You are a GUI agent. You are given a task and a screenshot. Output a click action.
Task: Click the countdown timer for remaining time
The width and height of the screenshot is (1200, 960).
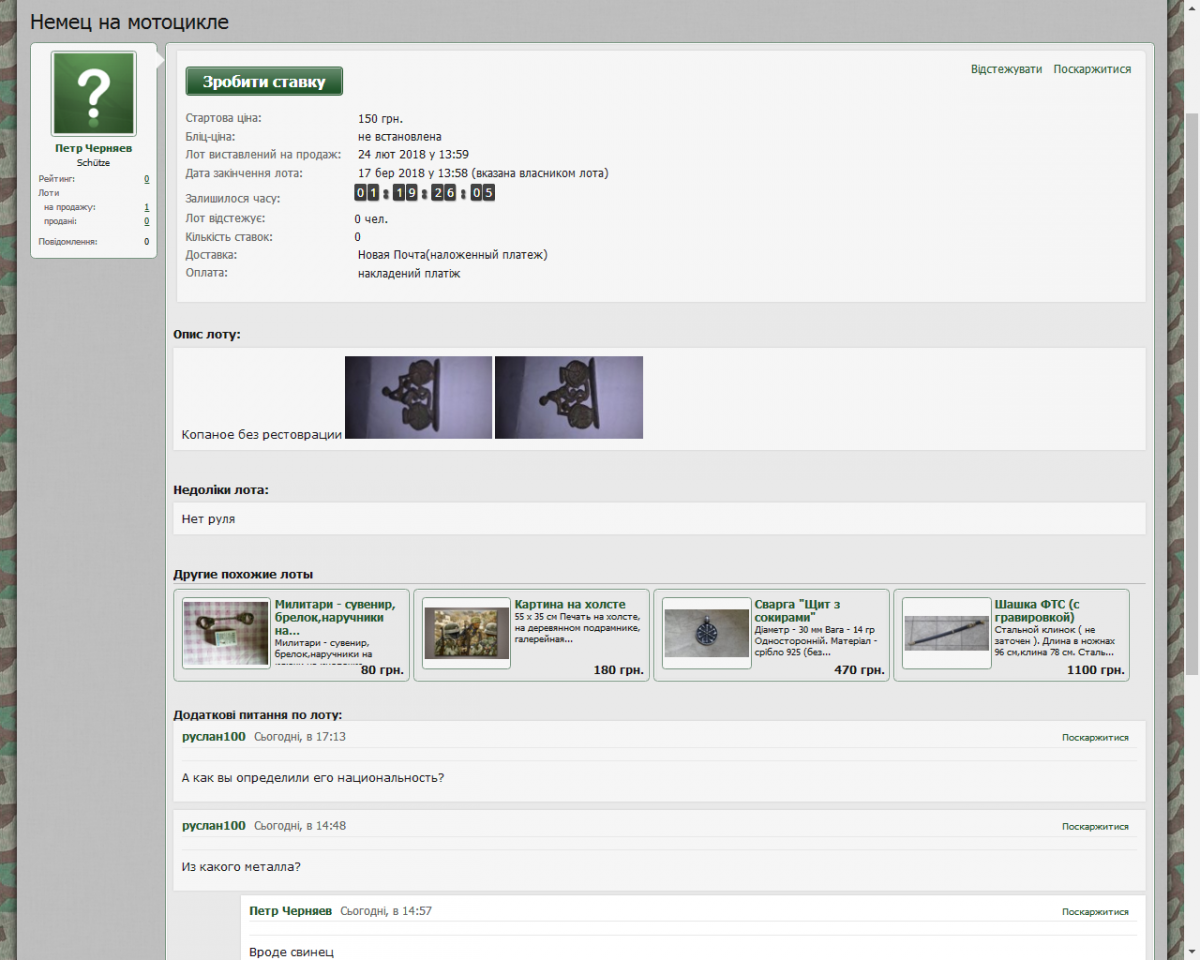coord(424,193)
